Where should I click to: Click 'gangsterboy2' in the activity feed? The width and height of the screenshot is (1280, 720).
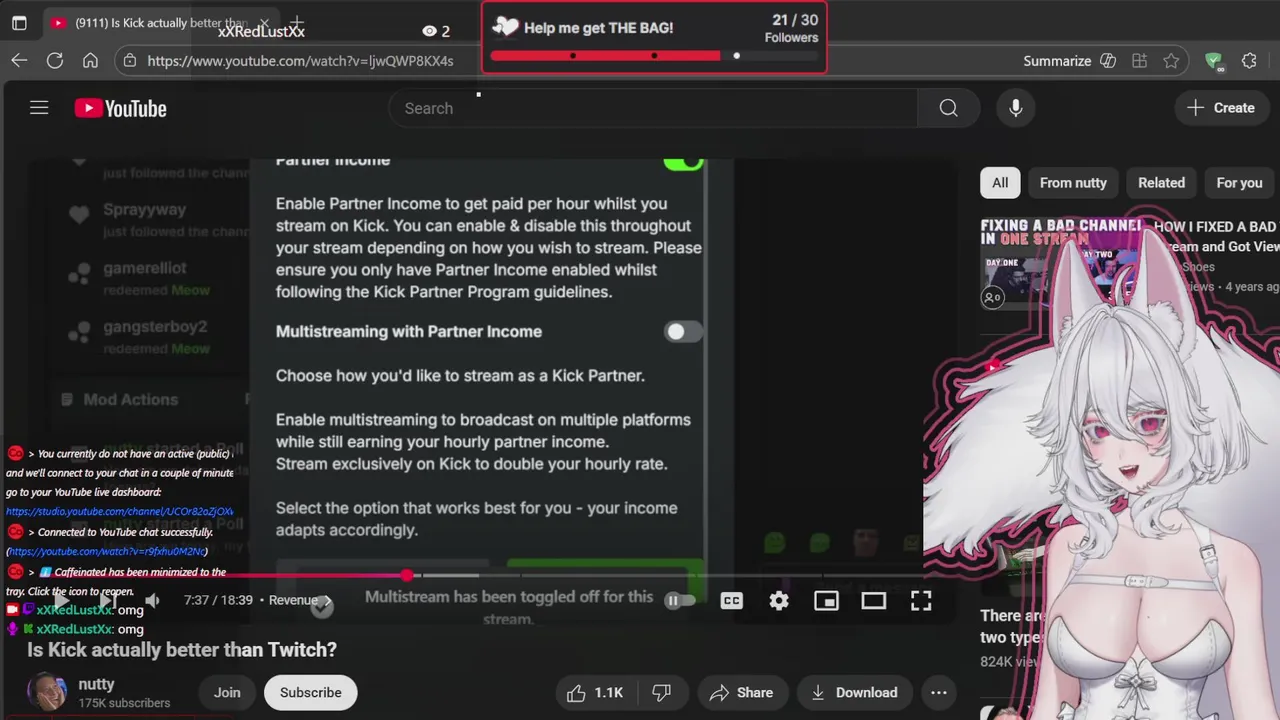click(155, 327)
